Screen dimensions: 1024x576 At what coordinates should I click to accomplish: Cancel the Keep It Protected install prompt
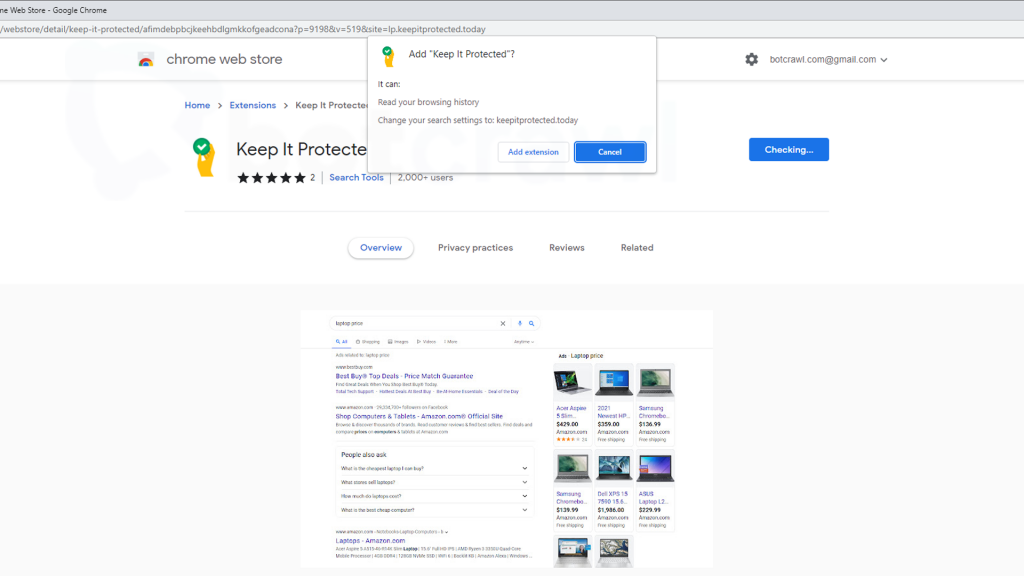coord(609,152)
